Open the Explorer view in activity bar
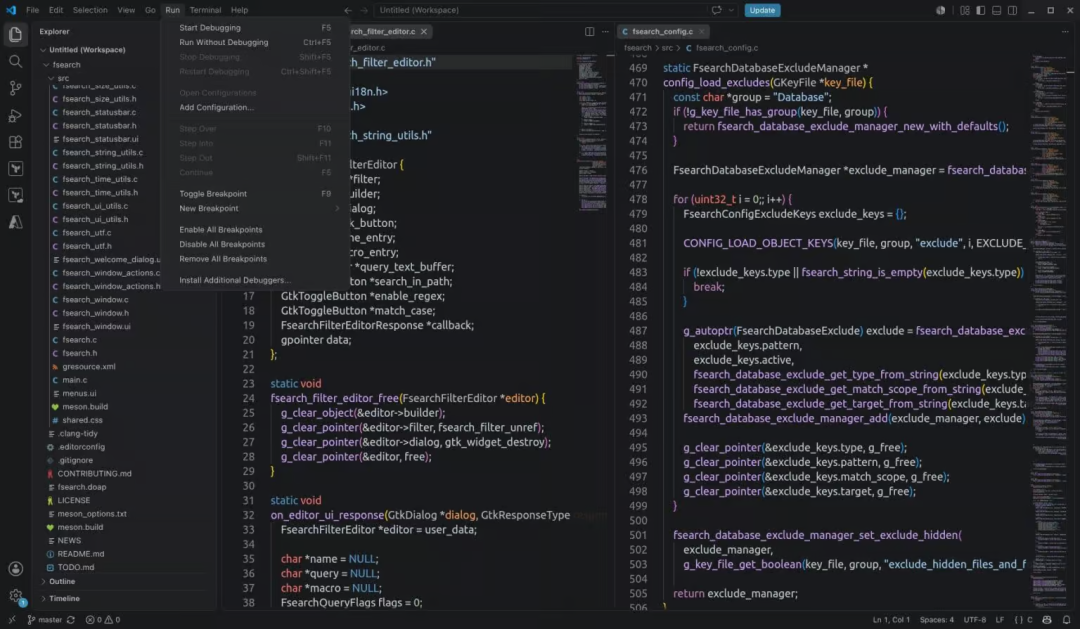The image size is (1080, 629). [15, 34]
